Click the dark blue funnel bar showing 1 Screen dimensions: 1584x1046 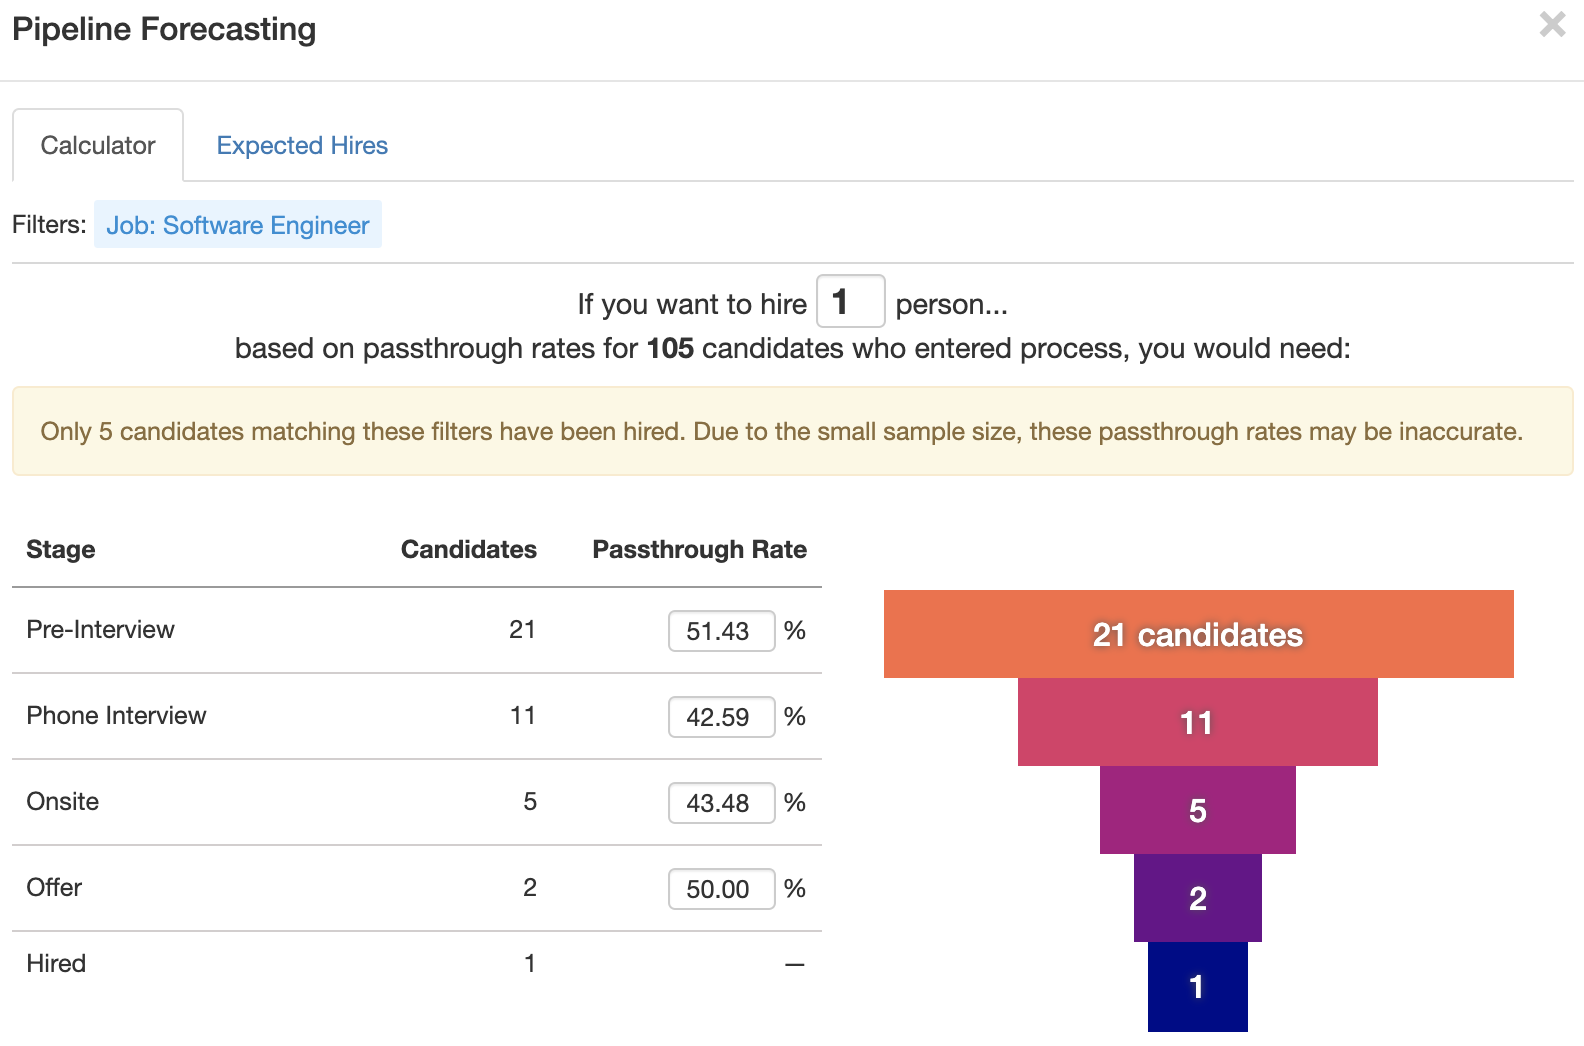tap(1197, 986)
